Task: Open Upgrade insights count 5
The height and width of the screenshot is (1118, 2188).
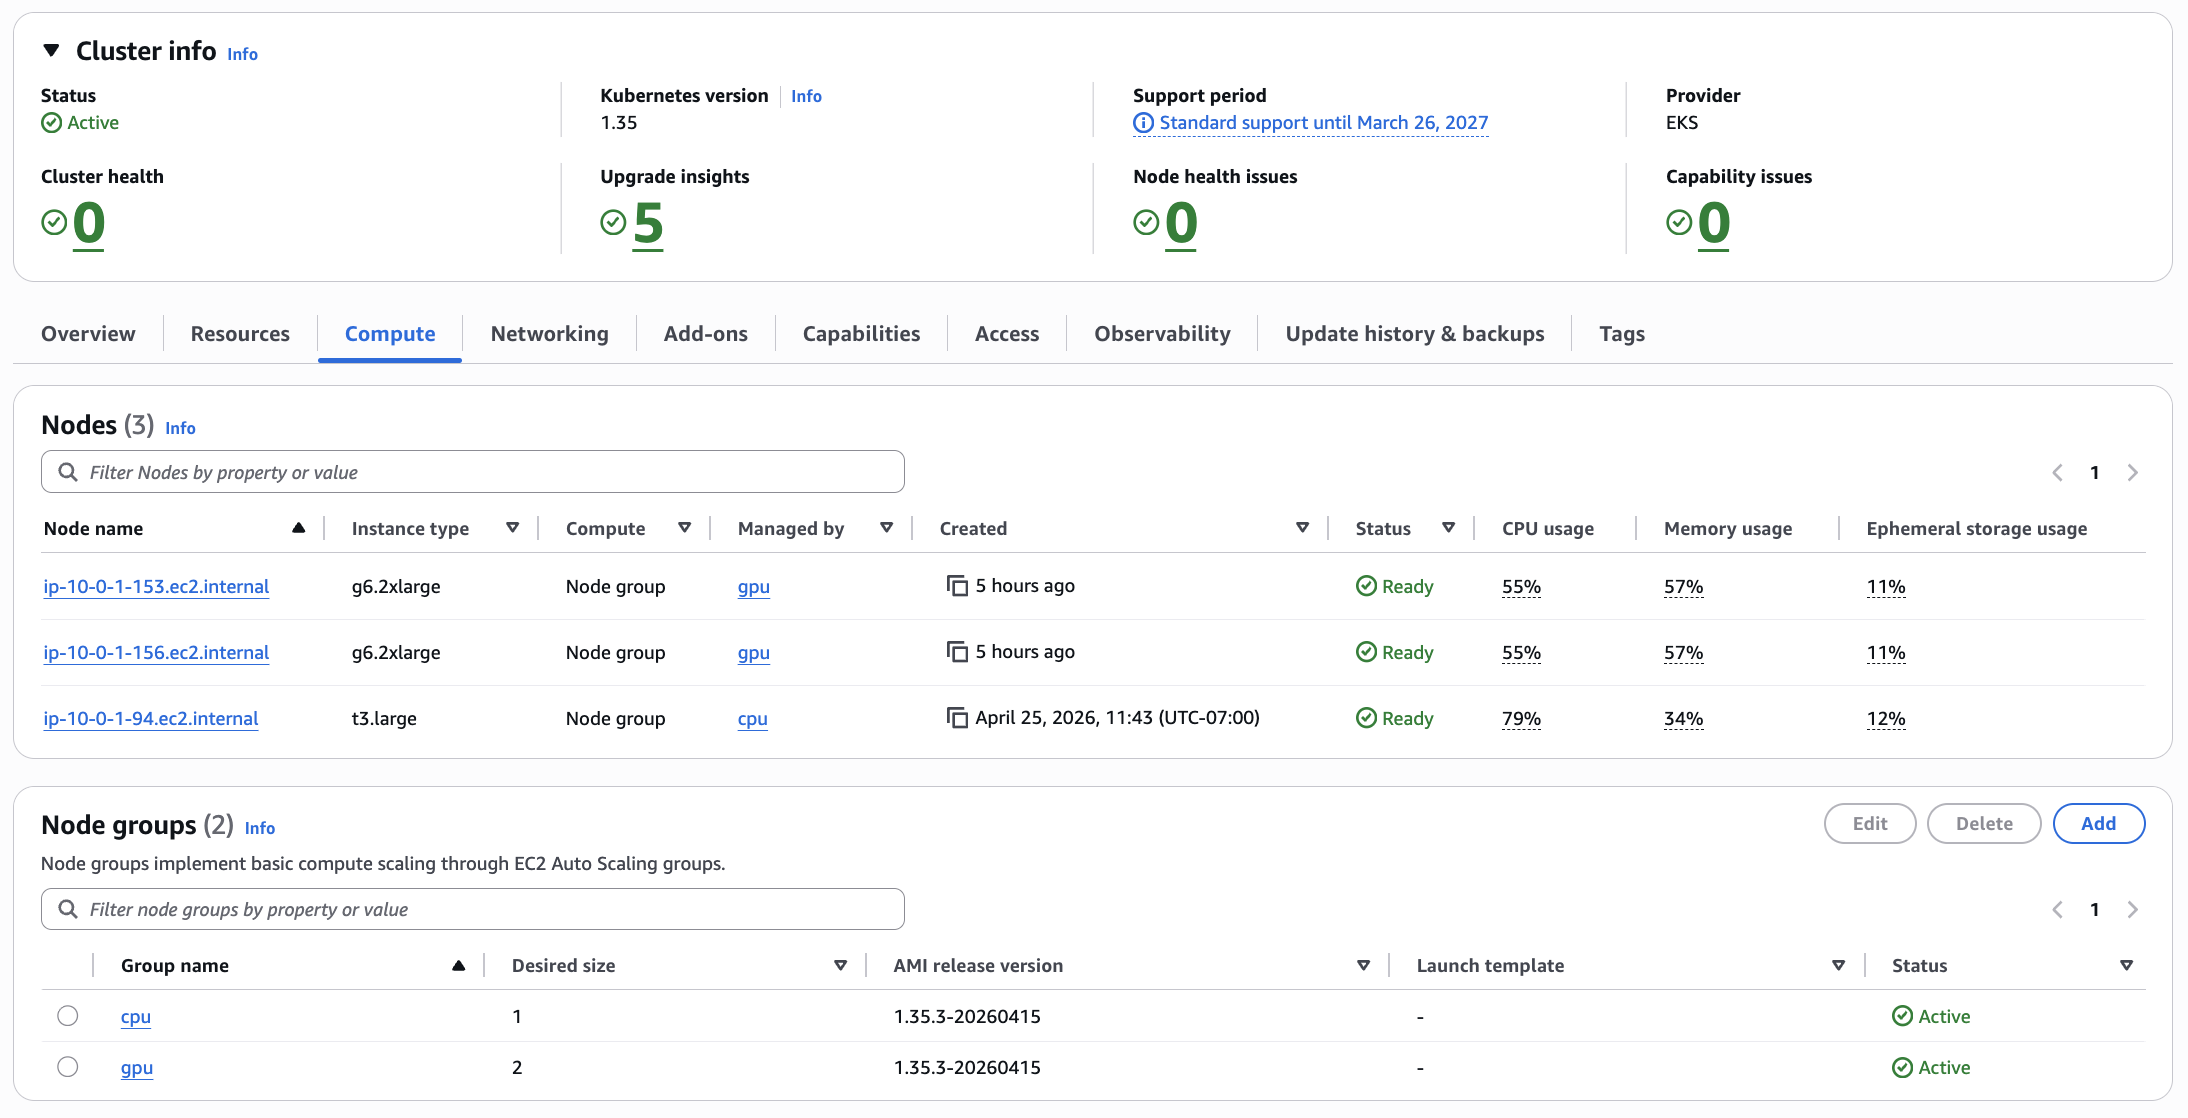Action: (x=647, y=223)
